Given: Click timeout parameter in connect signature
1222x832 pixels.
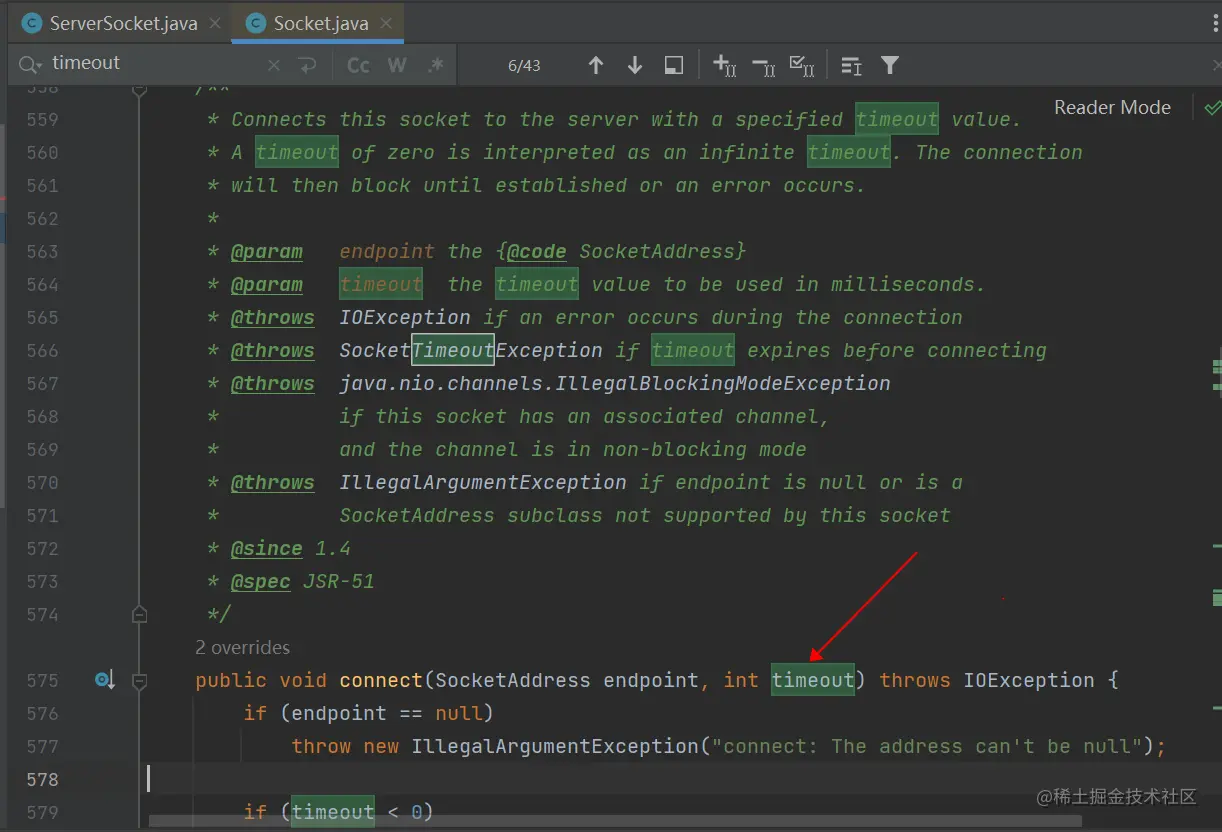Looking at the screenshot, I should (813, 680).
